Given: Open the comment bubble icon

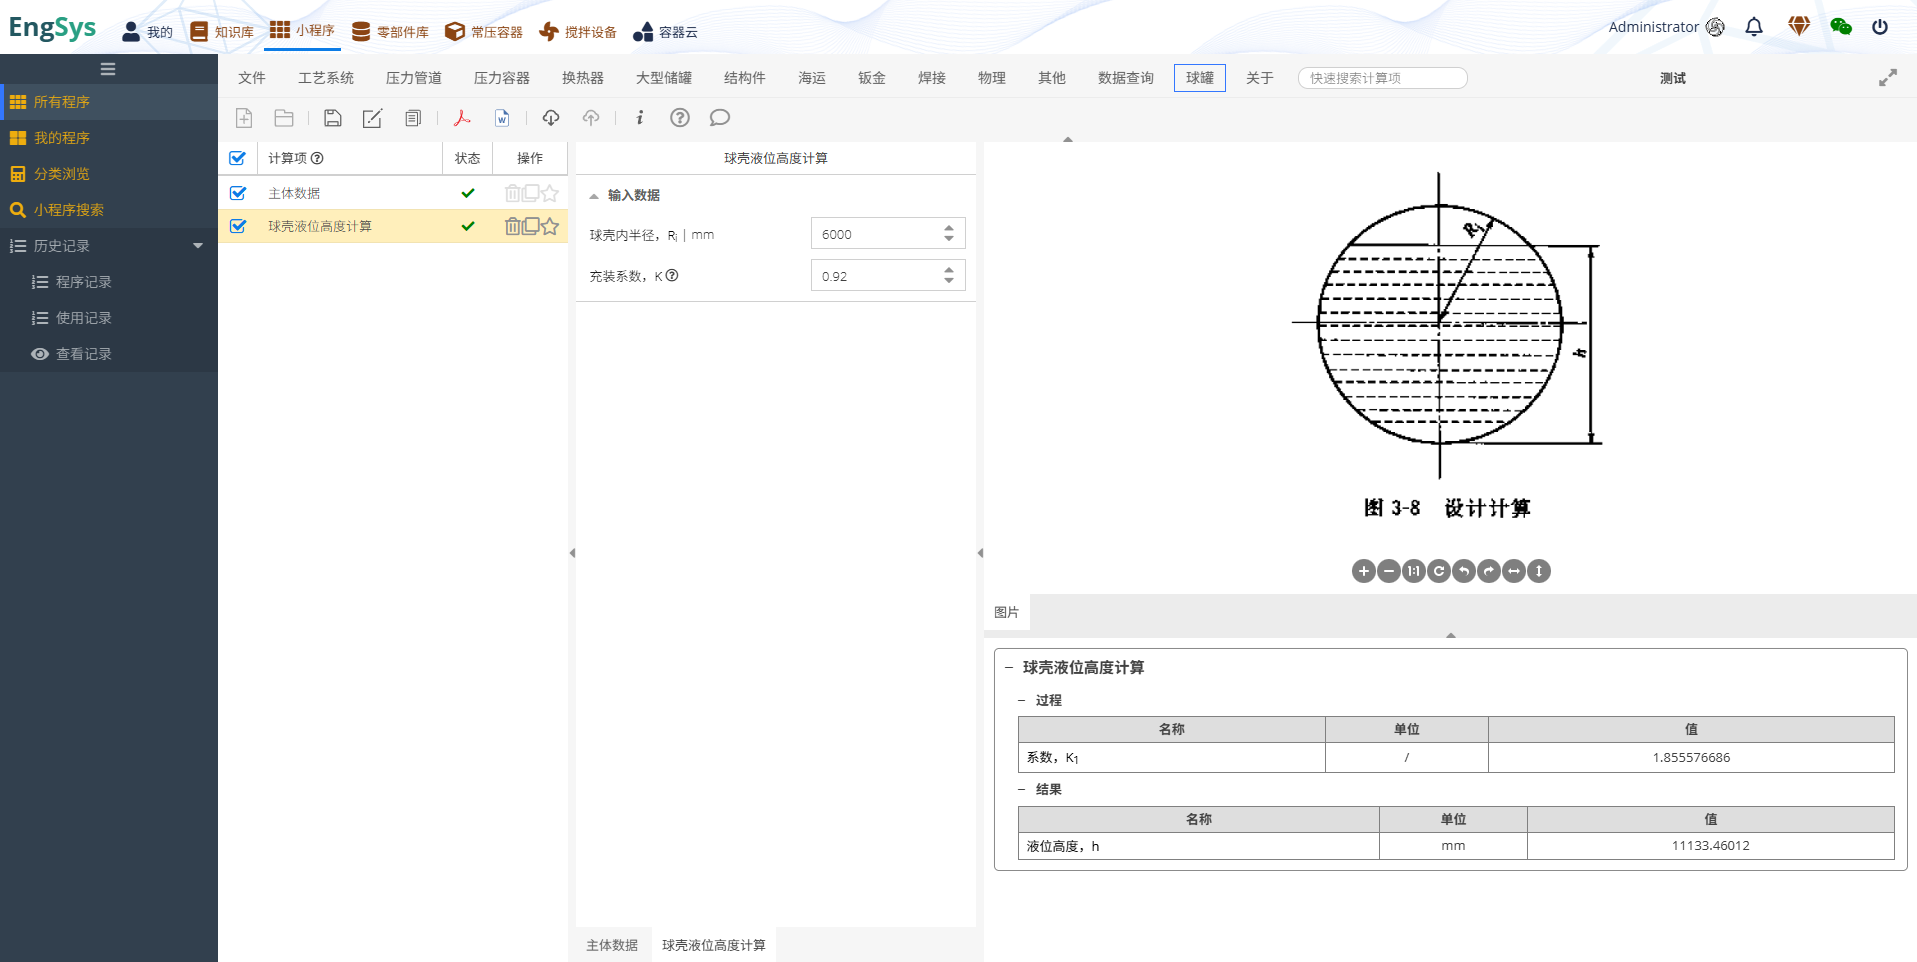Looking at the screenshot, I should [x=719, y=117].
